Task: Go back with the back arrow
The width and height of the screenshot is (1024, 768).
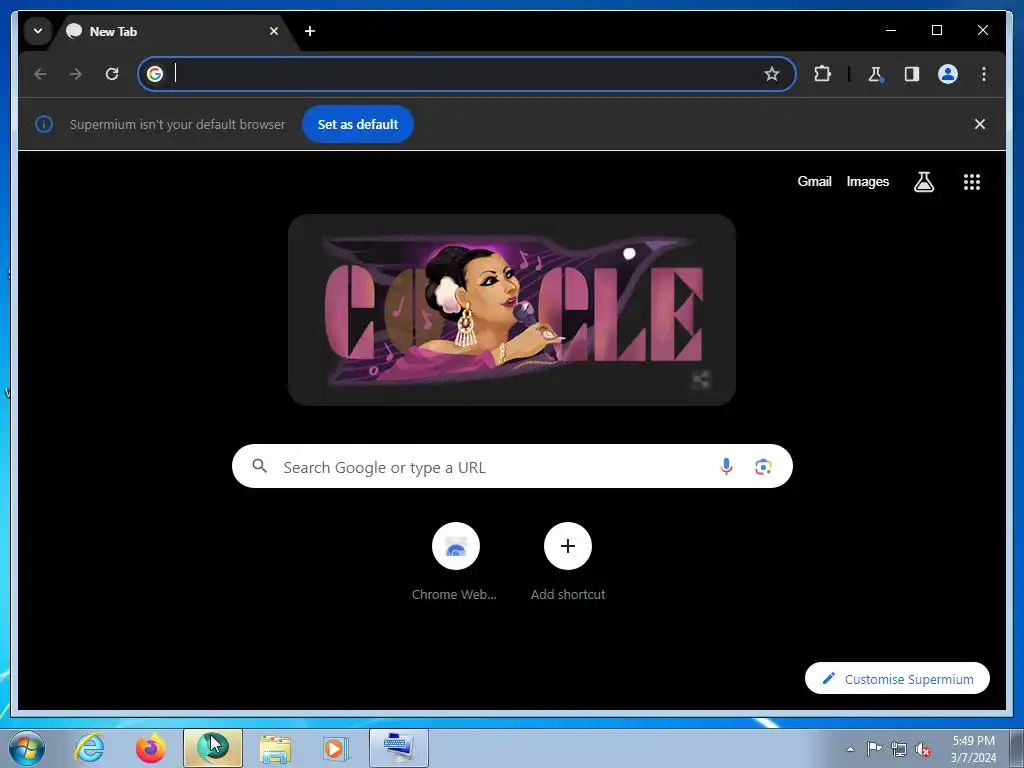Action: point(40,74)
